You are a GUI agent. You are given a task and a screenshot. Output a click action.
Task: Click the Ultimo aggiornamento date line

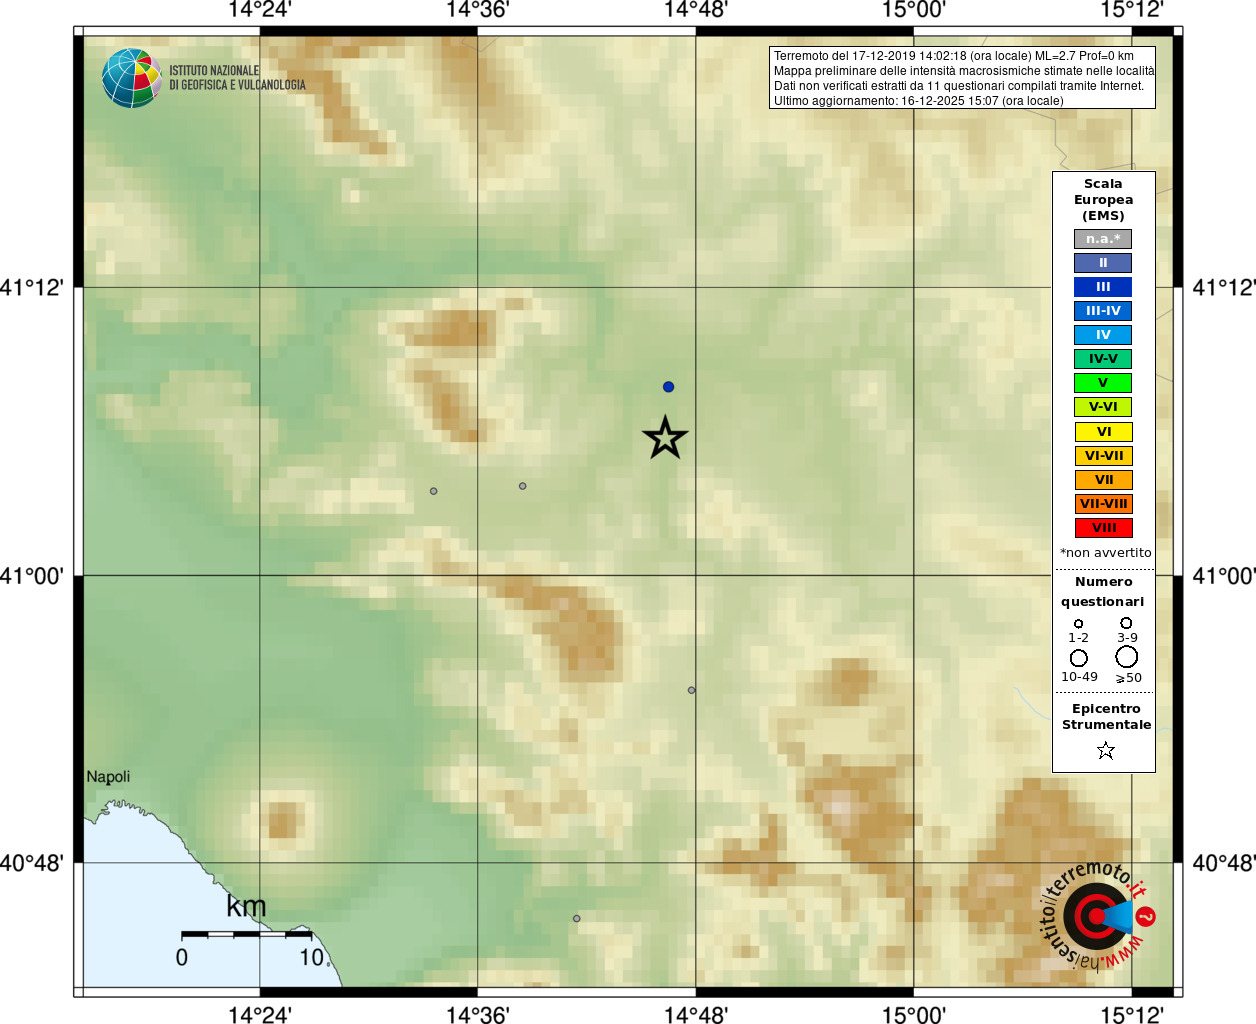click(919, 101)
